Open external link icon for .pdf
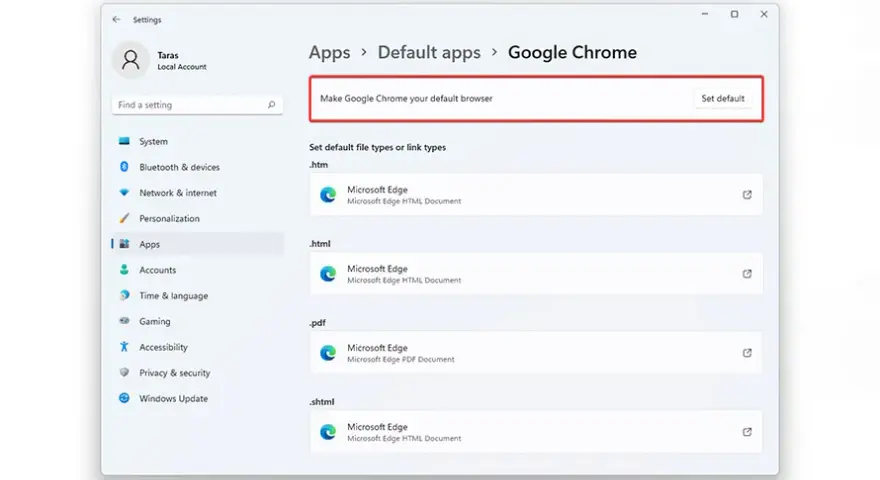Viewport: 880px width, 480px height. click(747, 353)
